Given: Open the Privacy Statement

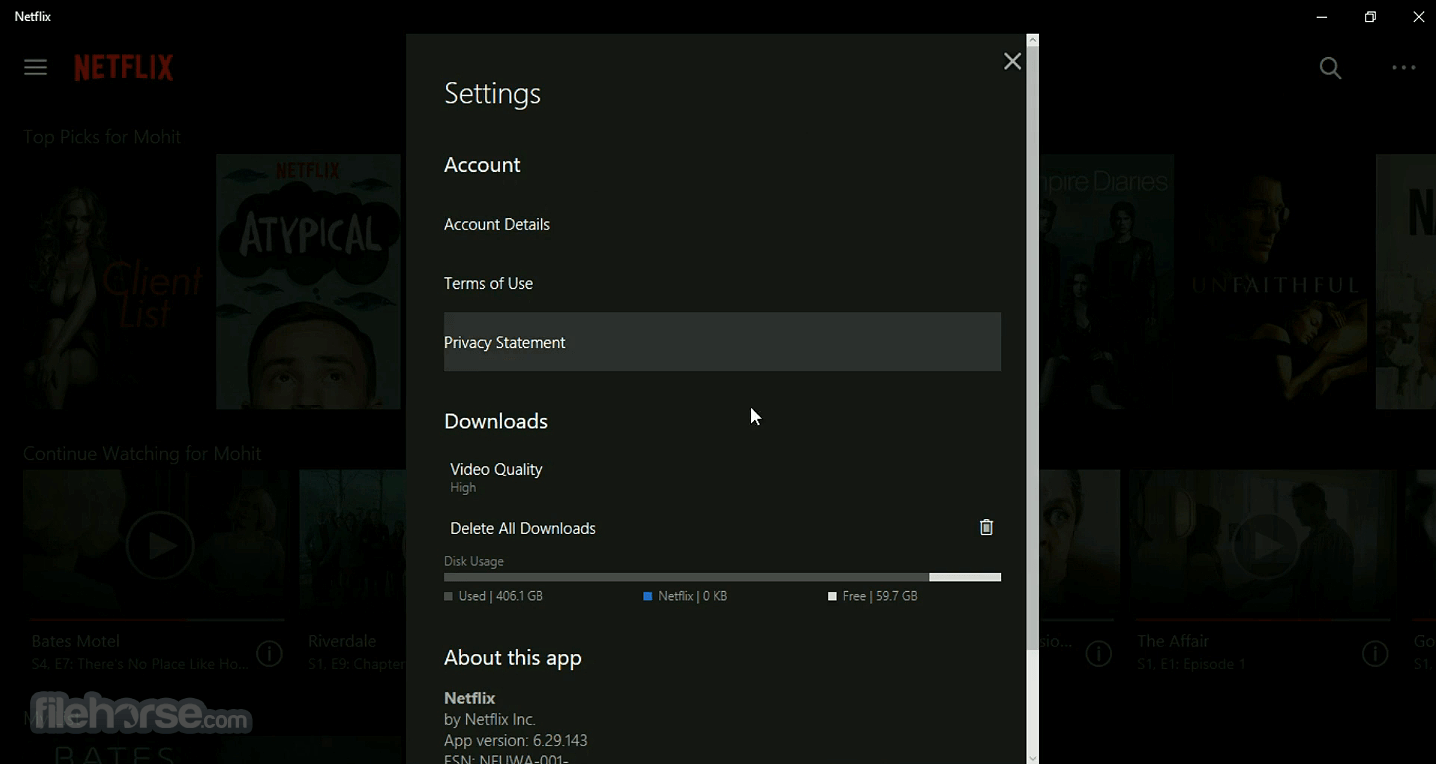Looking at the screenshot, I should click(x=722, y=342).
